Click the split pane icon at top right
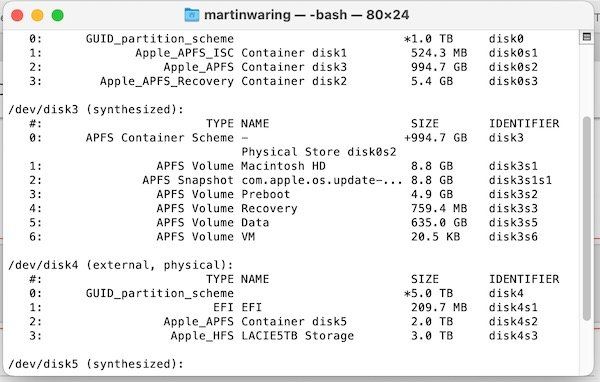Image resolution: width=600 pixels, height=382 pixels. click(x=587, y=37)
